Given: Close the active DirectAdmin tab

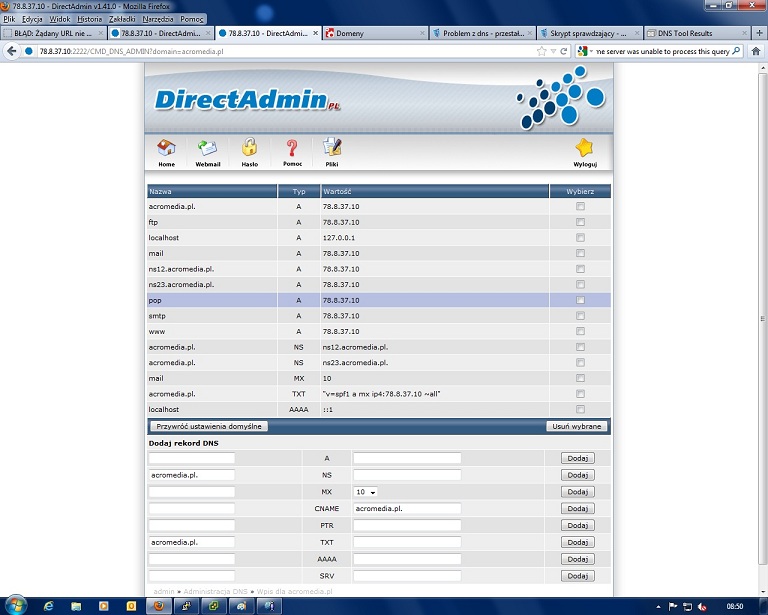Looking at the screenshot, I should (315, 33).
